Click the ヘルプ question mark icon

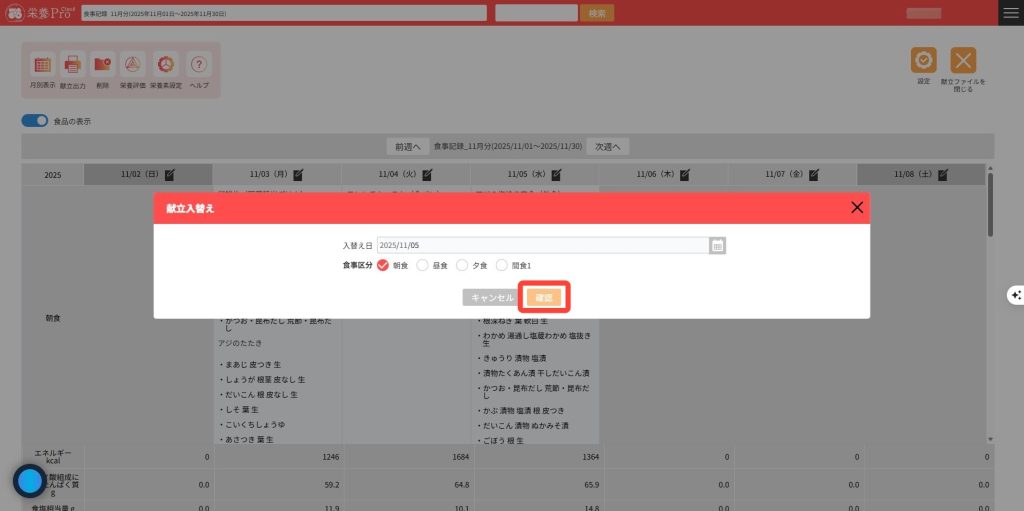[199, 65]
